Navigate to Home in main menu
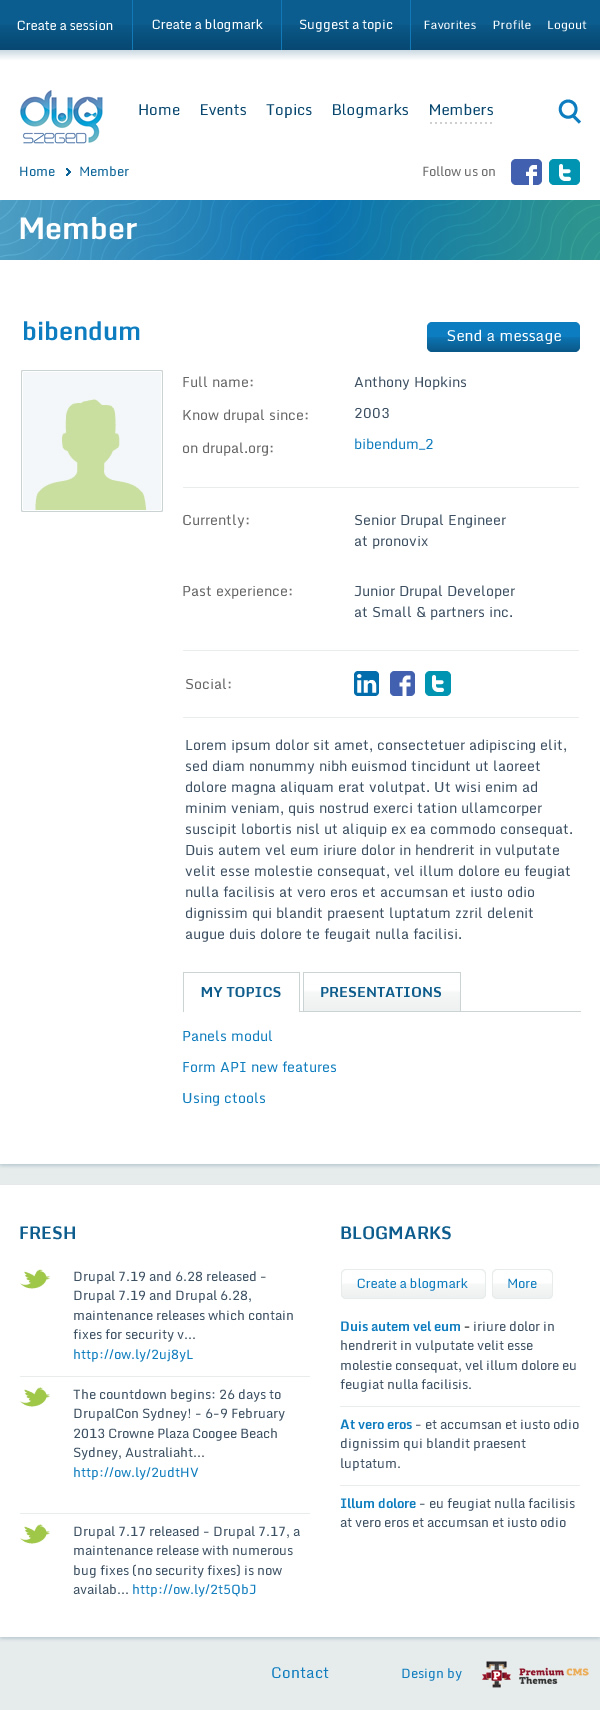This screenshot has height=1710, width=600. click(159, 110)
